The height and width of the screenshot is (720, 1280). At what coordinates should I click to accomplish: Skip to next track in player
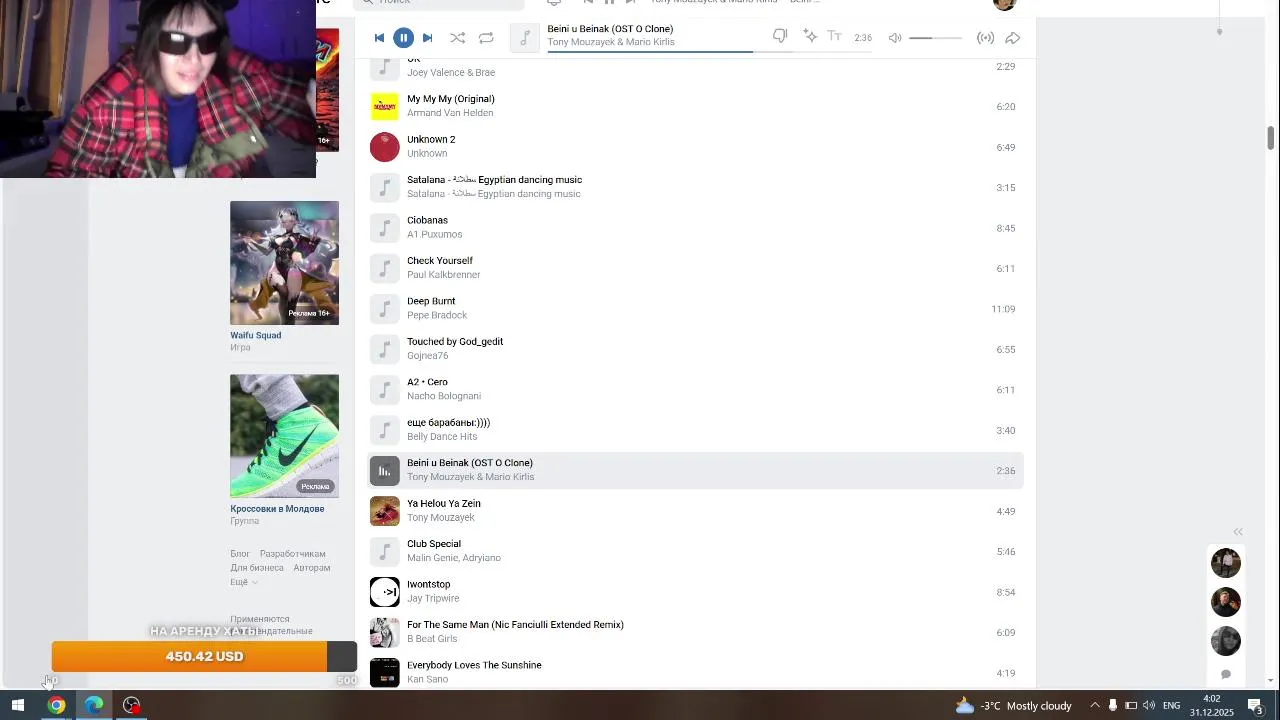427,38
